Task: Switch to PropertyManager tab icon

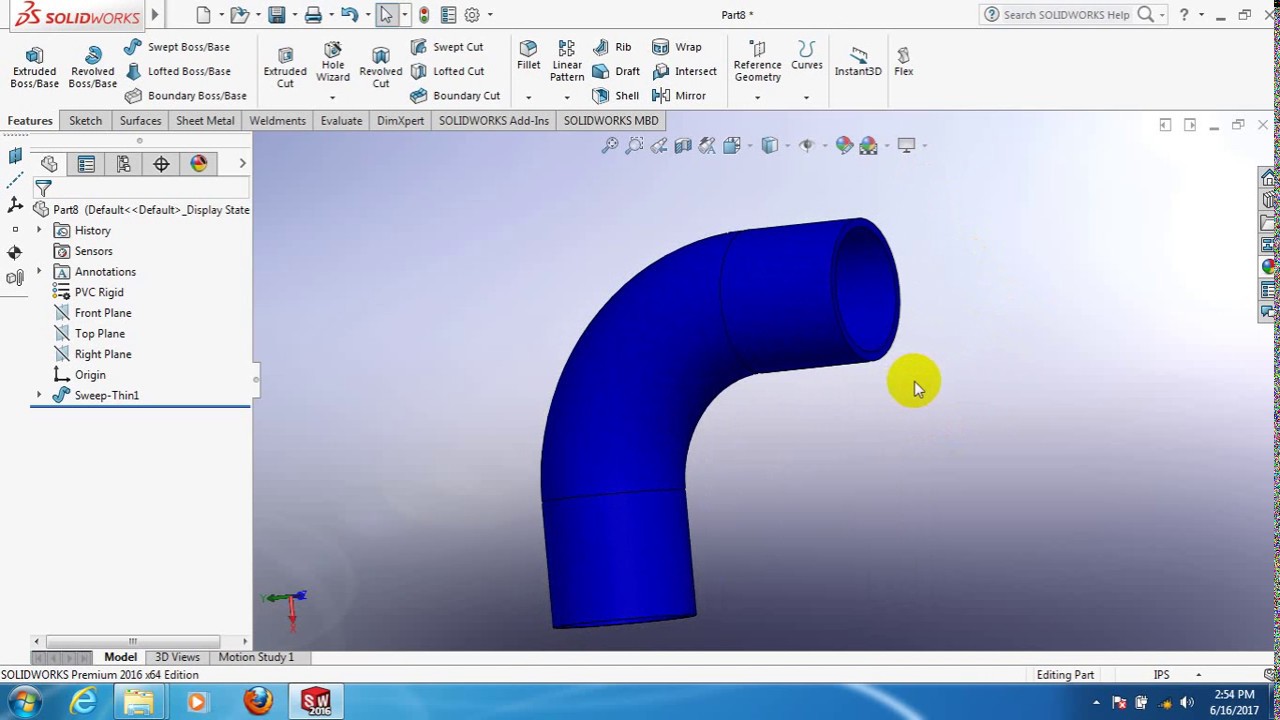Action: coord(86,164)
